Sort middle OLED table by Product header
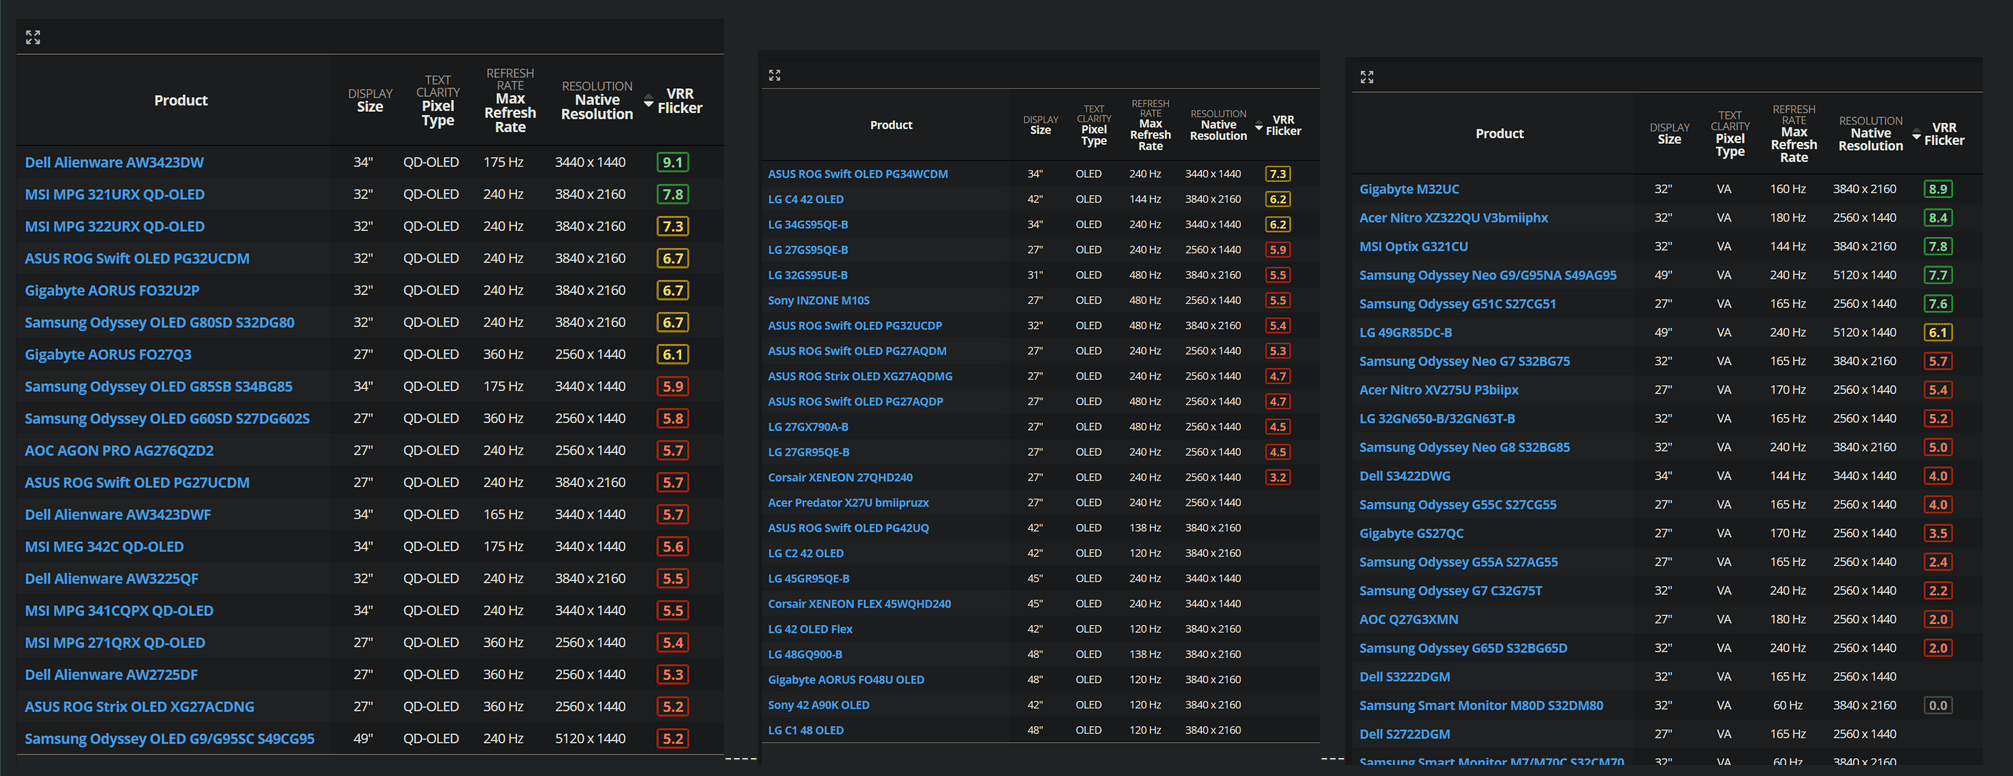Screen dimensions: 2013x776 [x=891, y=125]
